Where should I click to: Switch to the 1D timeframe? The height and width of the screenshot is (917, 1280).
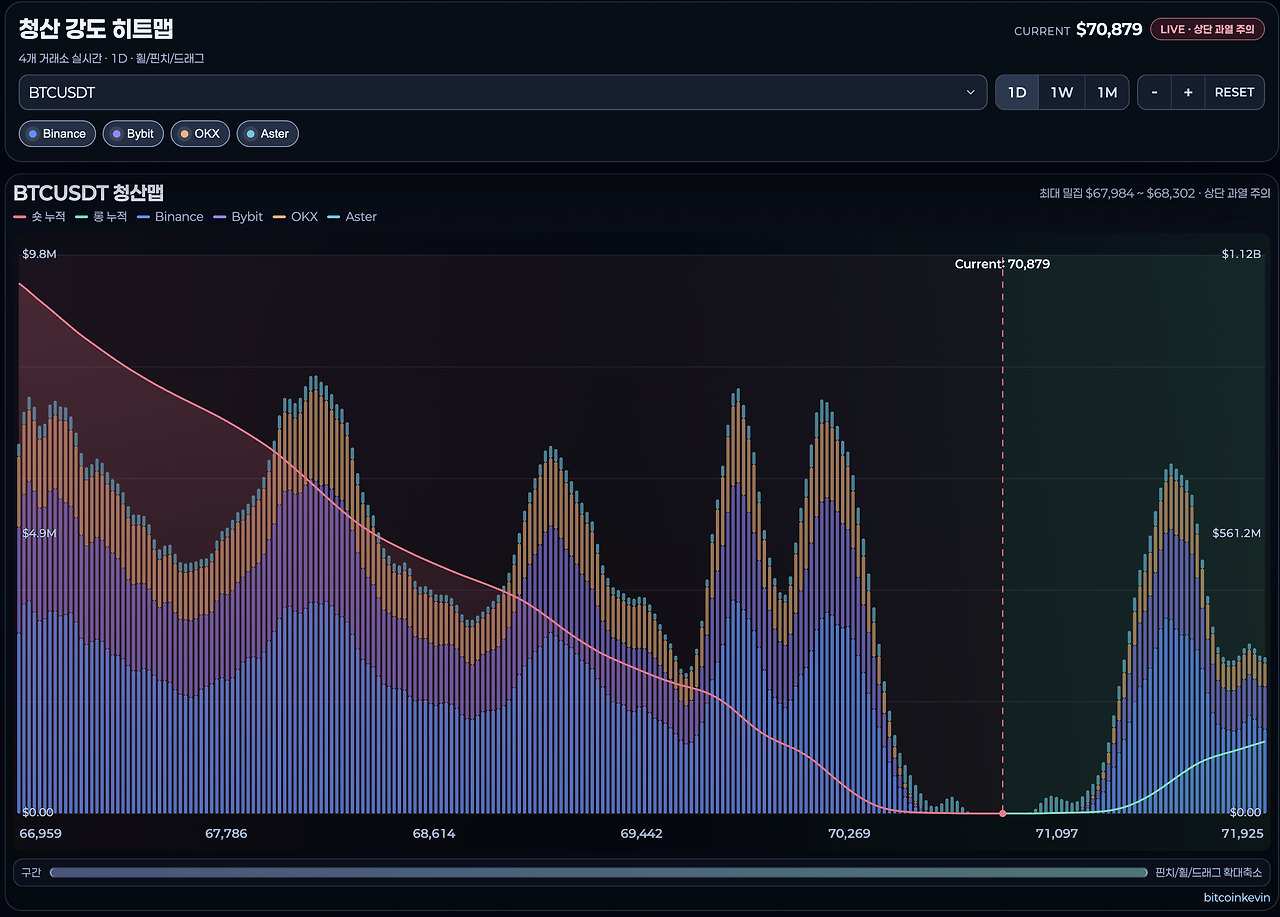pyautogui.click(x=1017, y=92)
